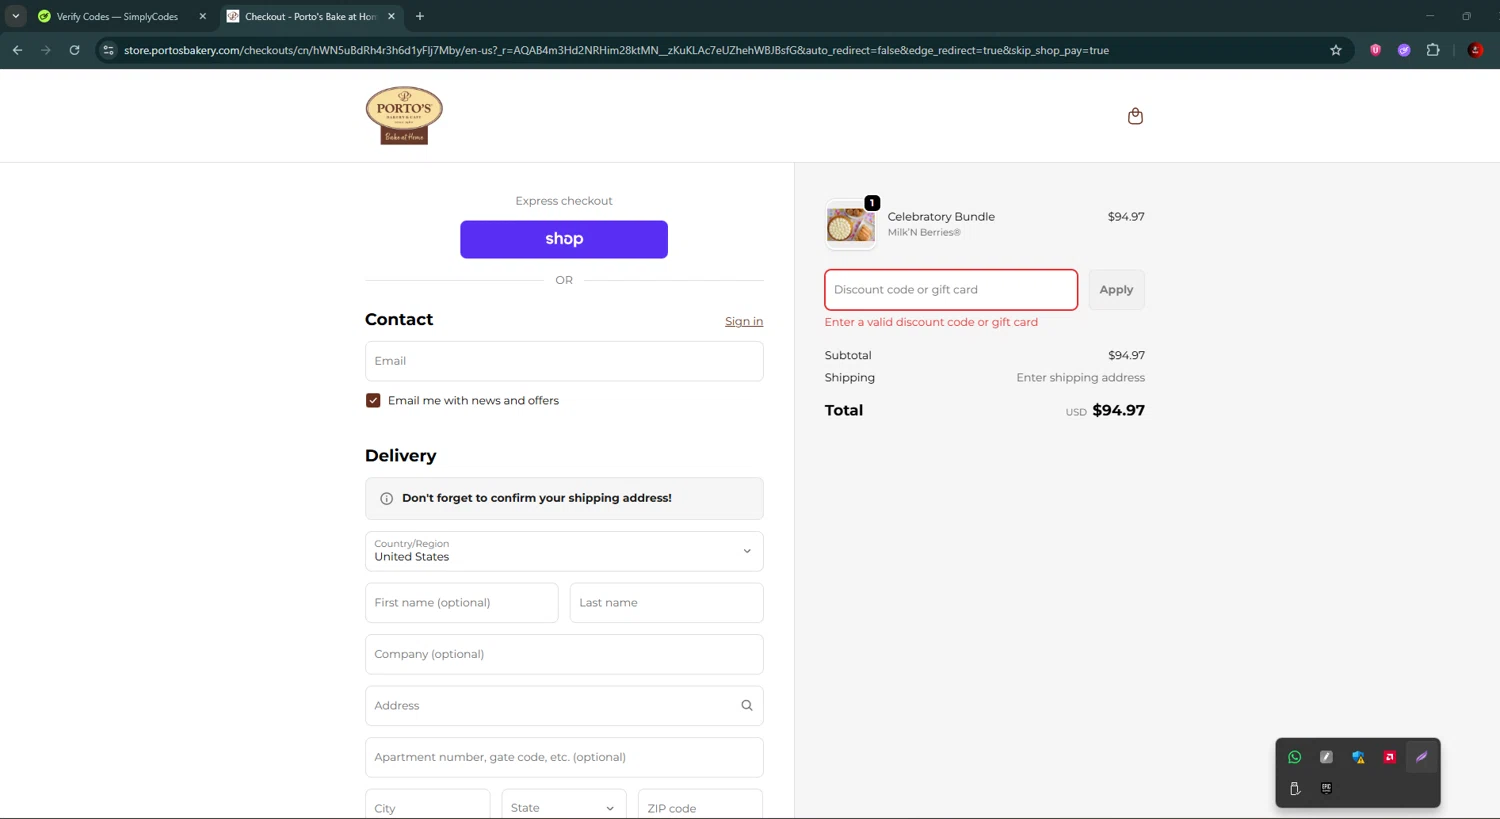Open the tab search dropdown arrow
This screenshot has width=1500, height=819.
16,16
